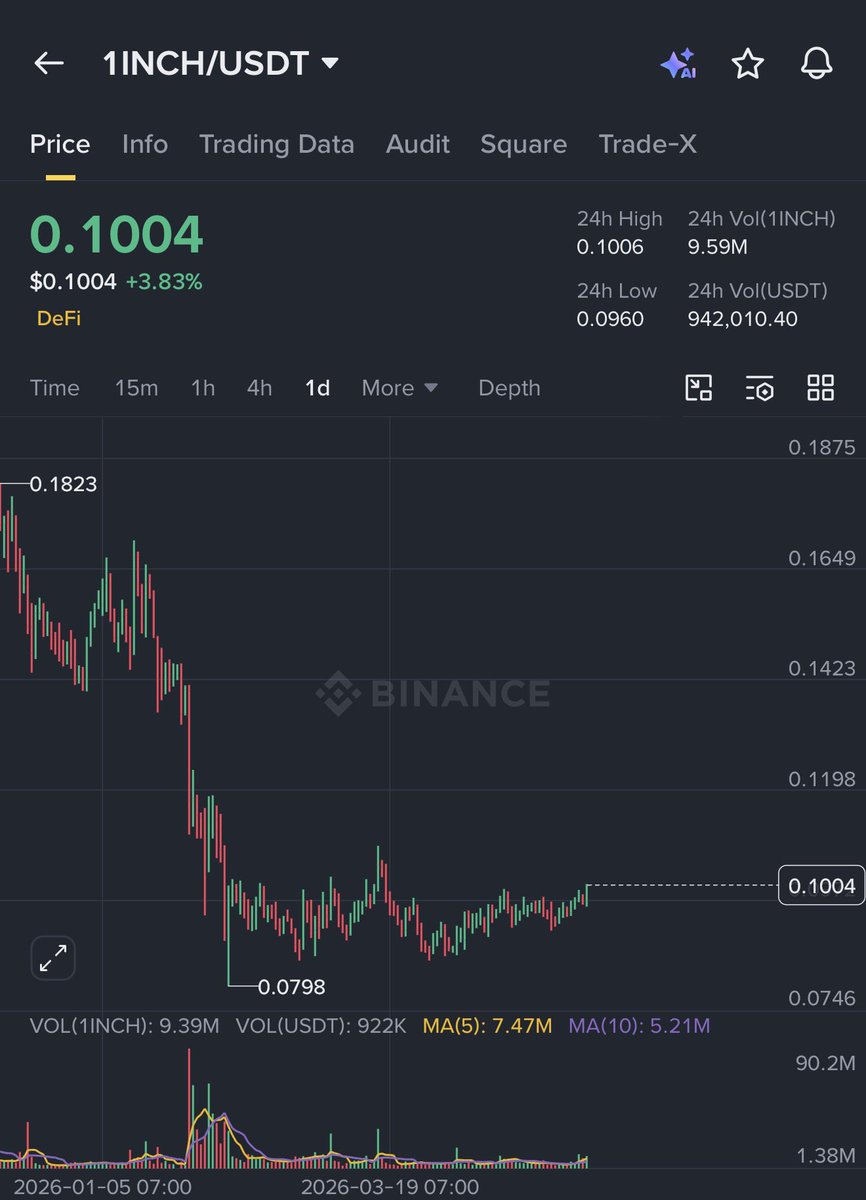Select the 1h chart interval
The width and height of the screenshot is (866, 1200).
tap(203, 388)
